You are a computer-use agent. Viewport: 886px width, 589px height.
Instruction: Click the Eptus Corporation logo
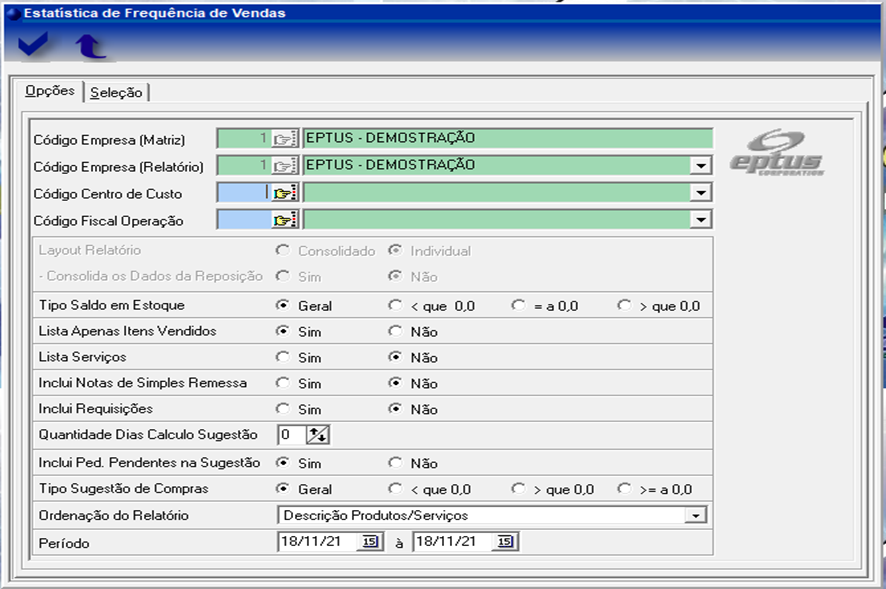[x=776, y=153]
